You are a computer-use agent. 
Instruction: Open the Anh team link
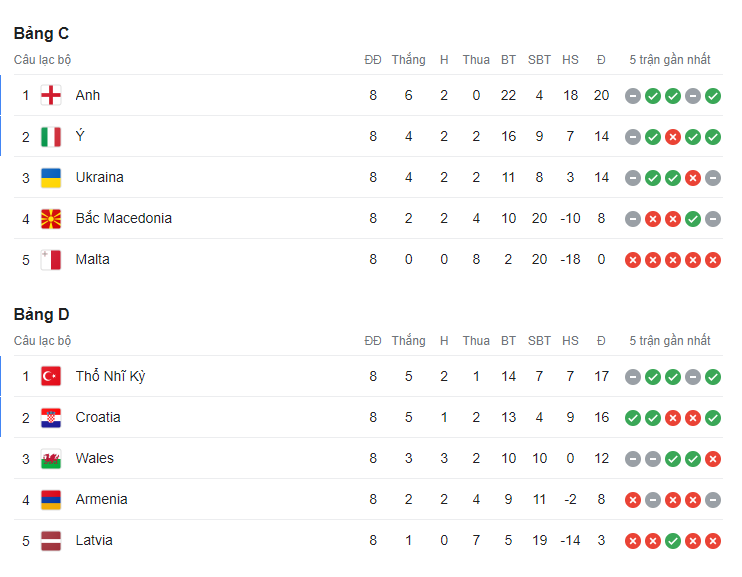point(88,96)
